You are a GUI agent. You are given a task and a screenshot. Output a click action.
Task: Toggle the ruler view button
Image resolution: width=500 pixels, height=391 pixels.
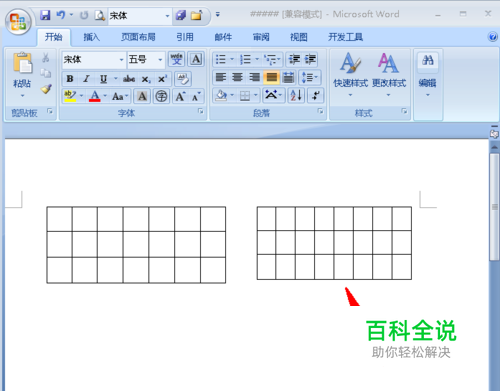pyautogui.click(x=494, y=134)
